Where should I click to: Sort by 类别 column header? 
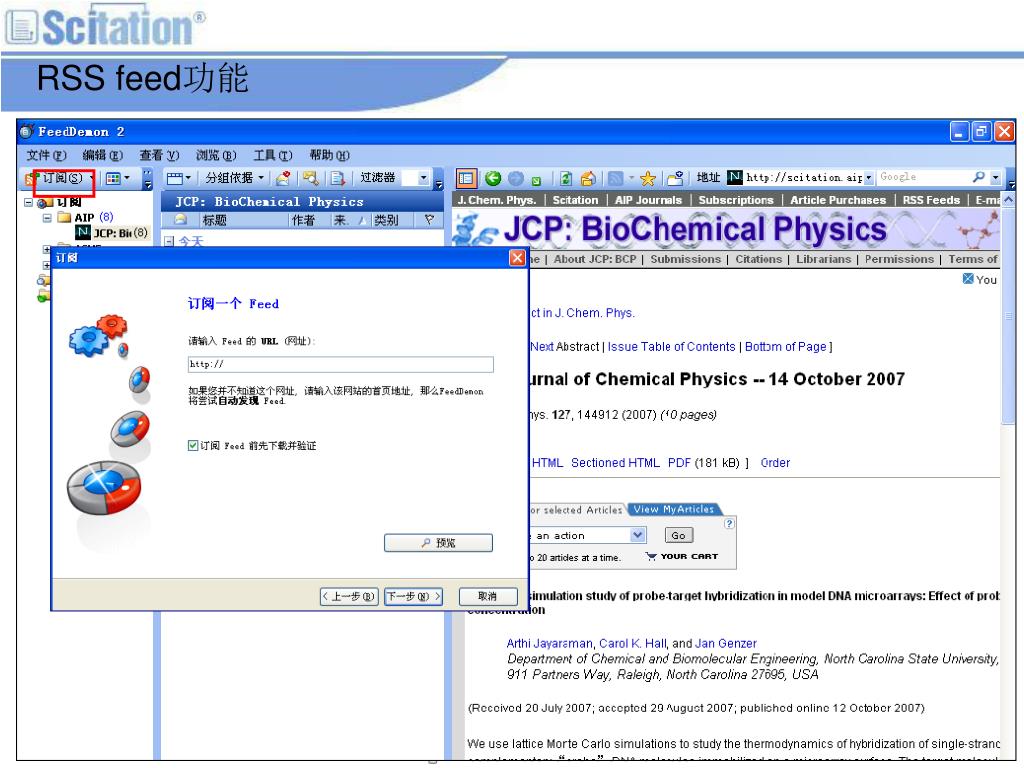point(392,220)
